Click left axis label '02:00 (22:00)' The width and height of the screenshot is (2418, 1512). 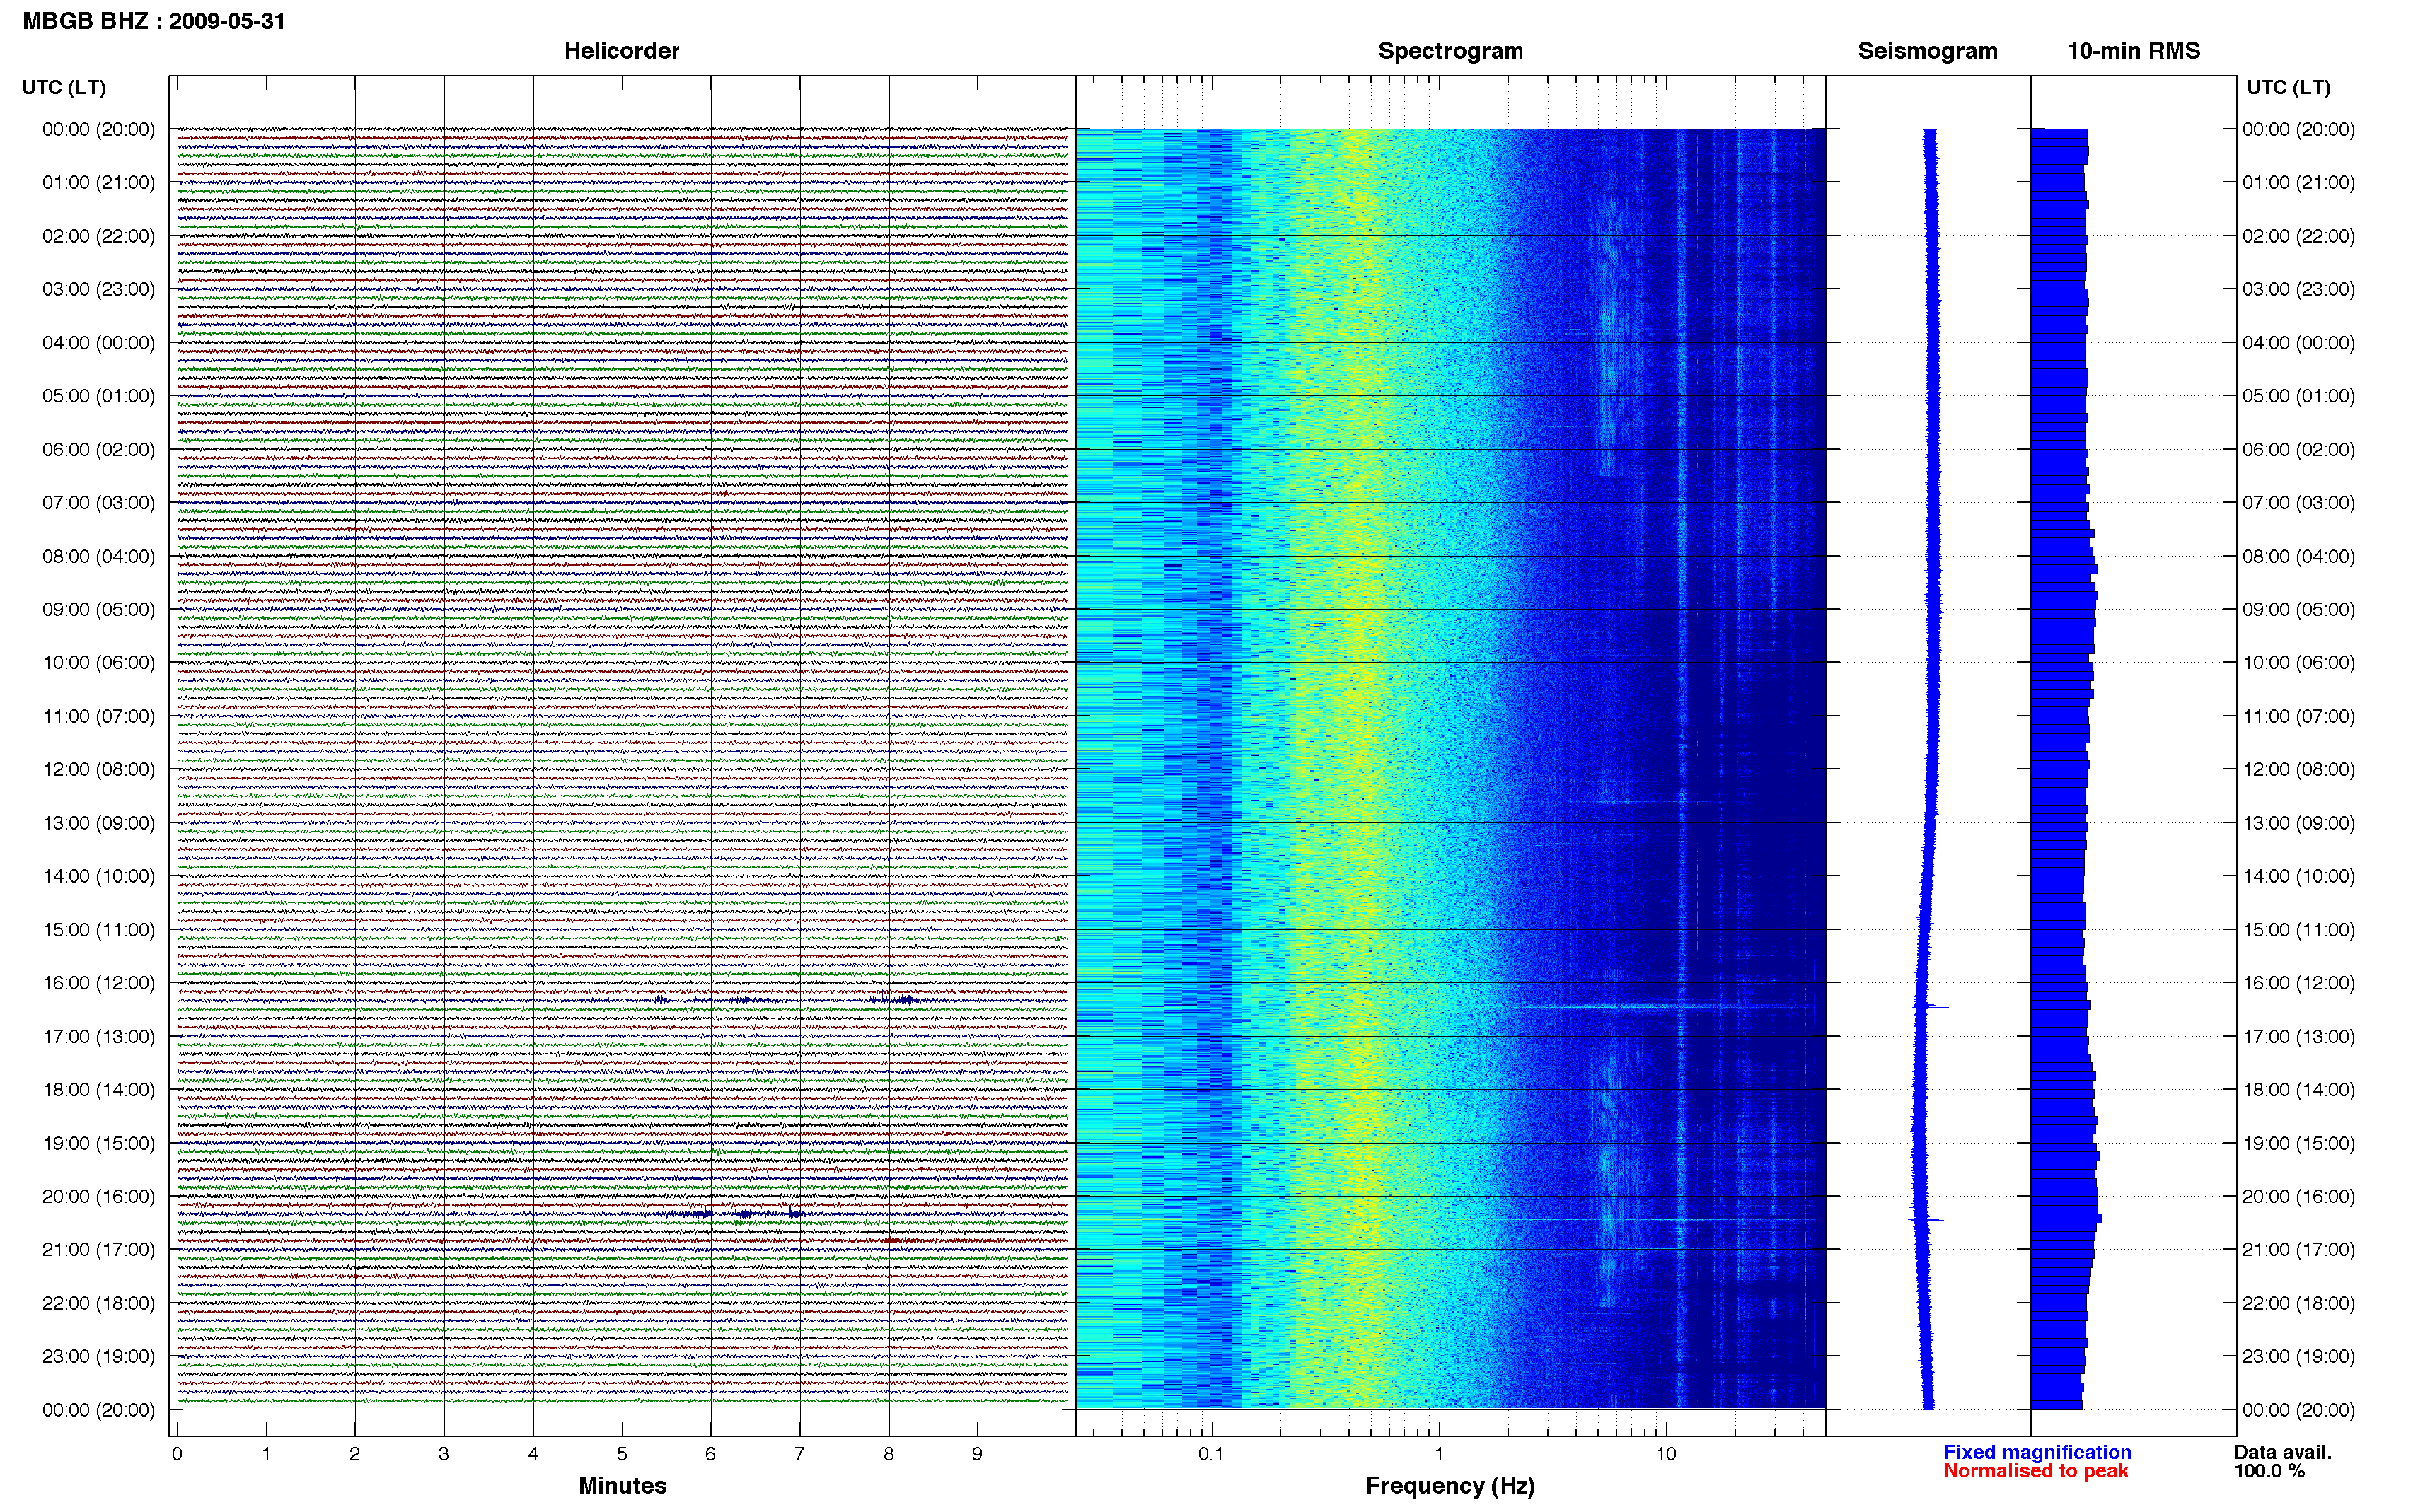click(98, 236)
